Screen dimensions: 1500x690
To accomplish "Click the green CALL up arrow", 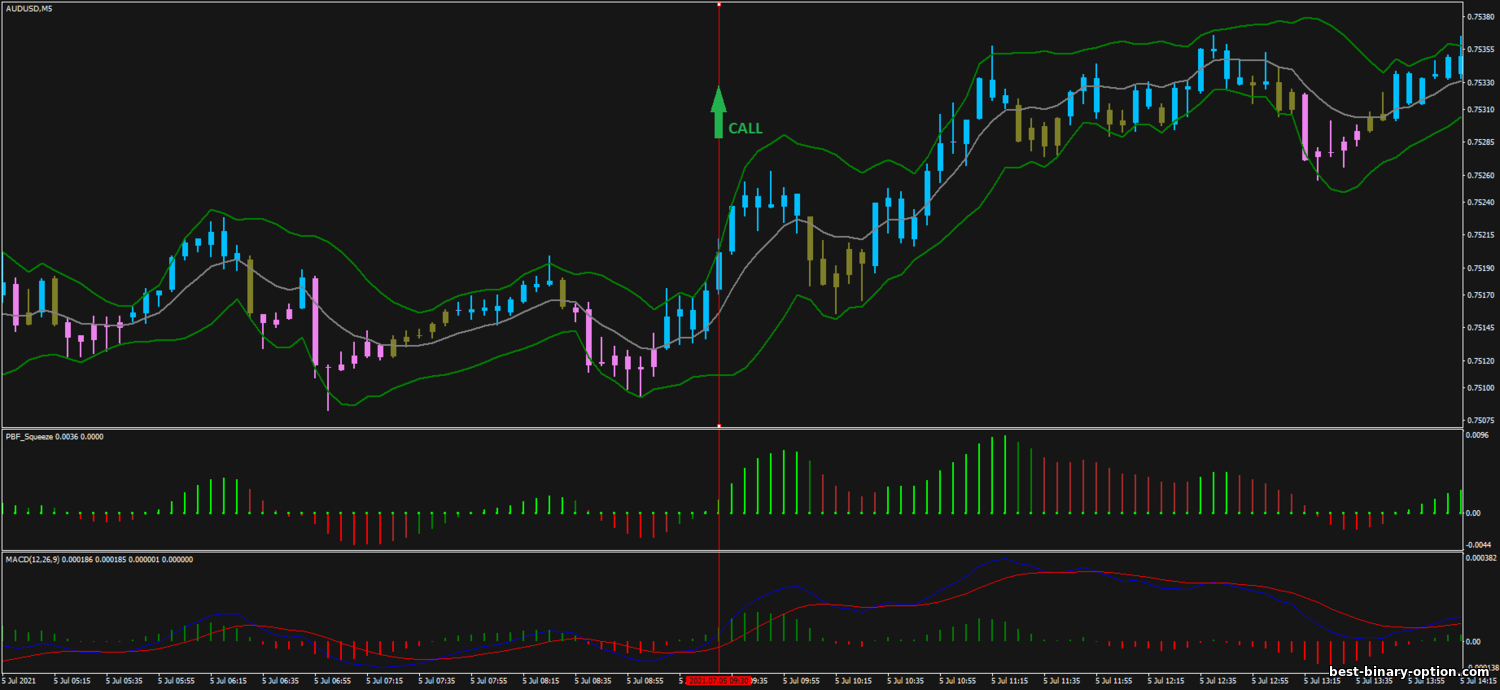I will click(x=717, y=112).
